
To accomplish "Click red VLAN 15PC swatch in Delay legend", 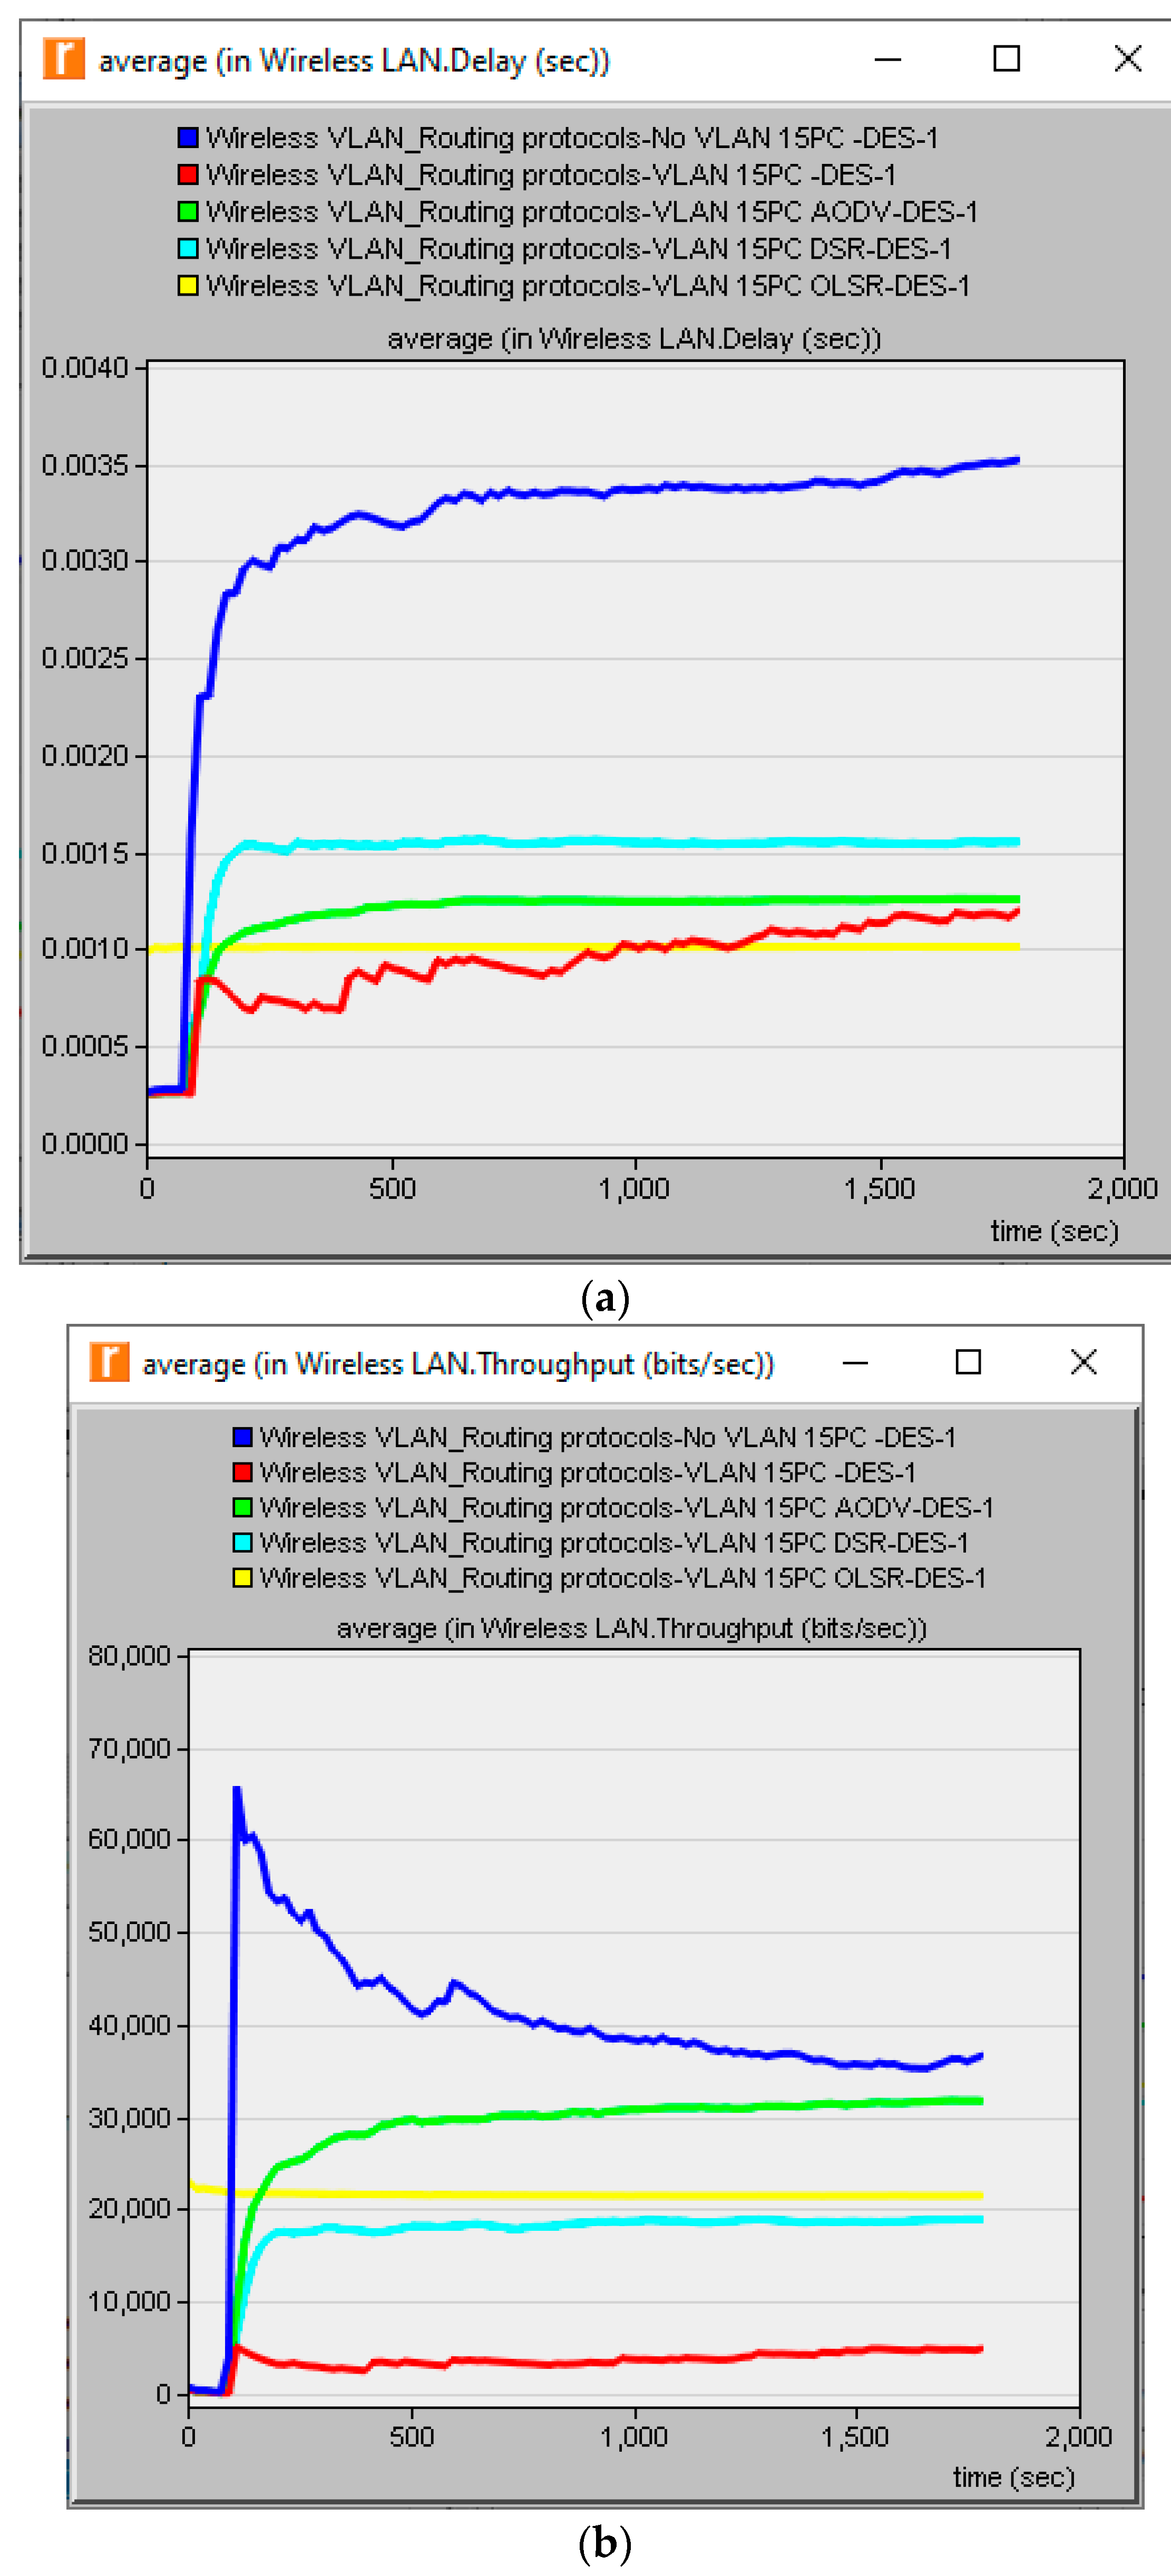I will click(187, 174).
